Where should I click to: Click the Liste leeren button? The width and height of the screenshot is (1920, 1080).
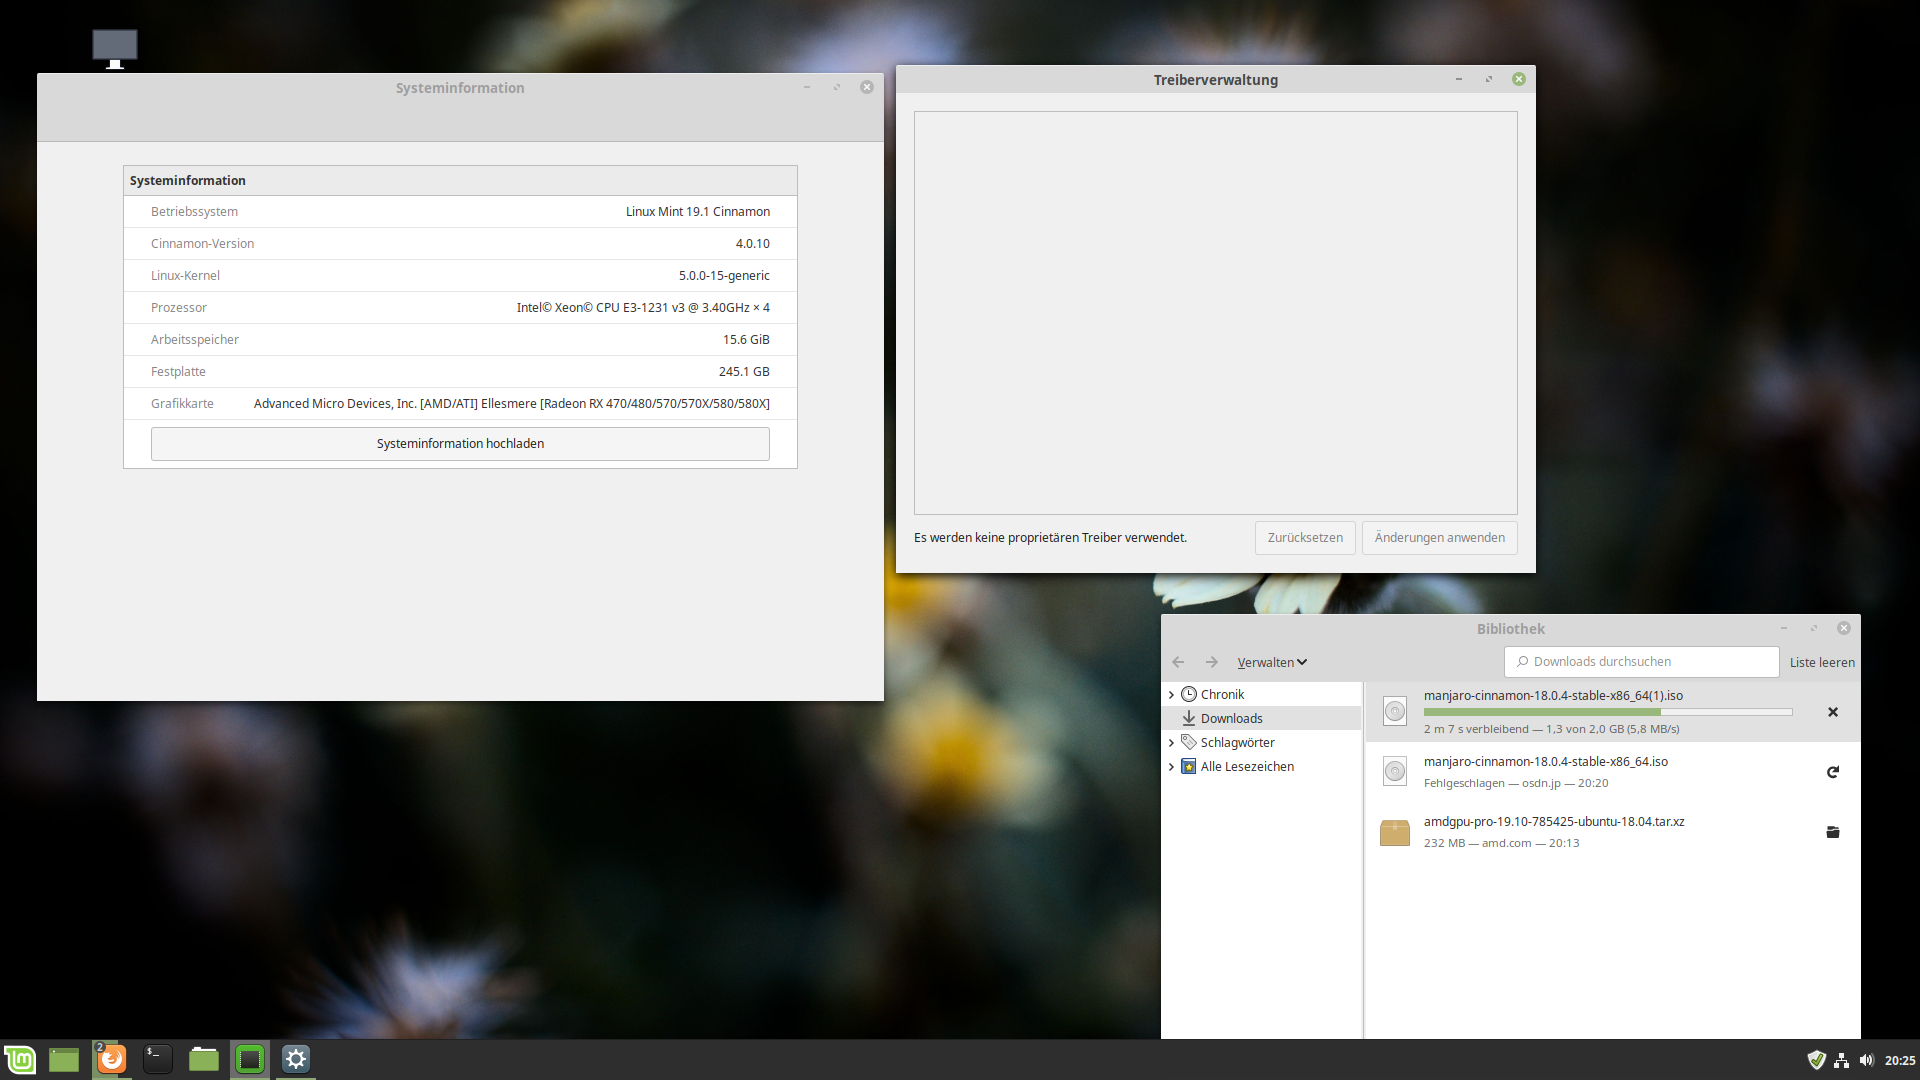click(1821, 662)
